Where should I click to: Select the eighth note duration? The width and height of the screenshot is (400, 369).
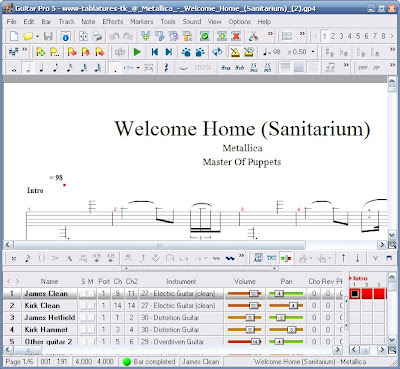[x=56, y=68]
